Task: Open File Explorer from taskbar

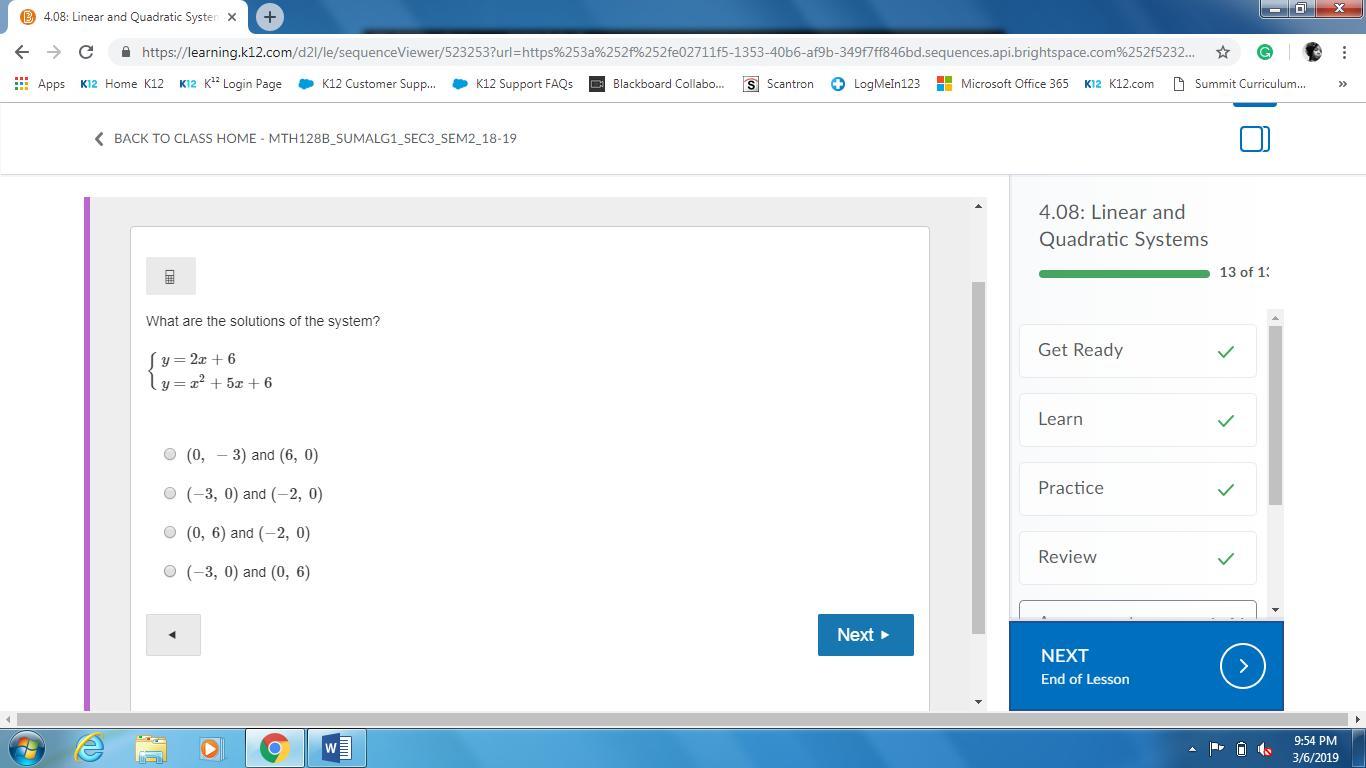Action: (151, 748)
